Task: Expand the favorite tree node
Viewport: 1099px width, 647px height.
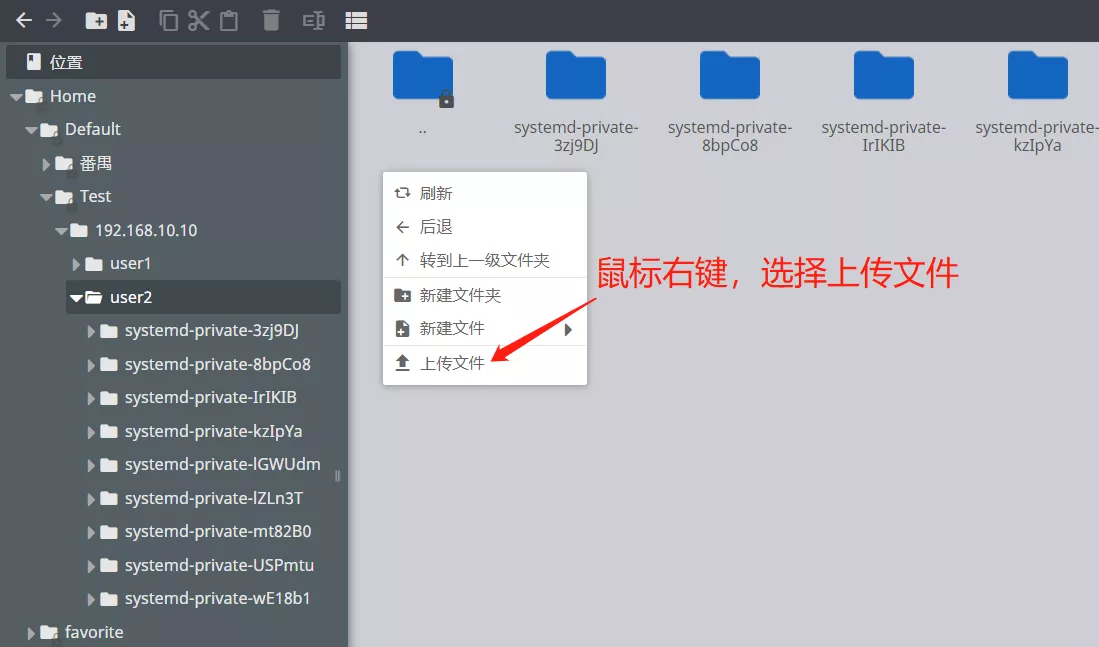Action: coord(31,633)
